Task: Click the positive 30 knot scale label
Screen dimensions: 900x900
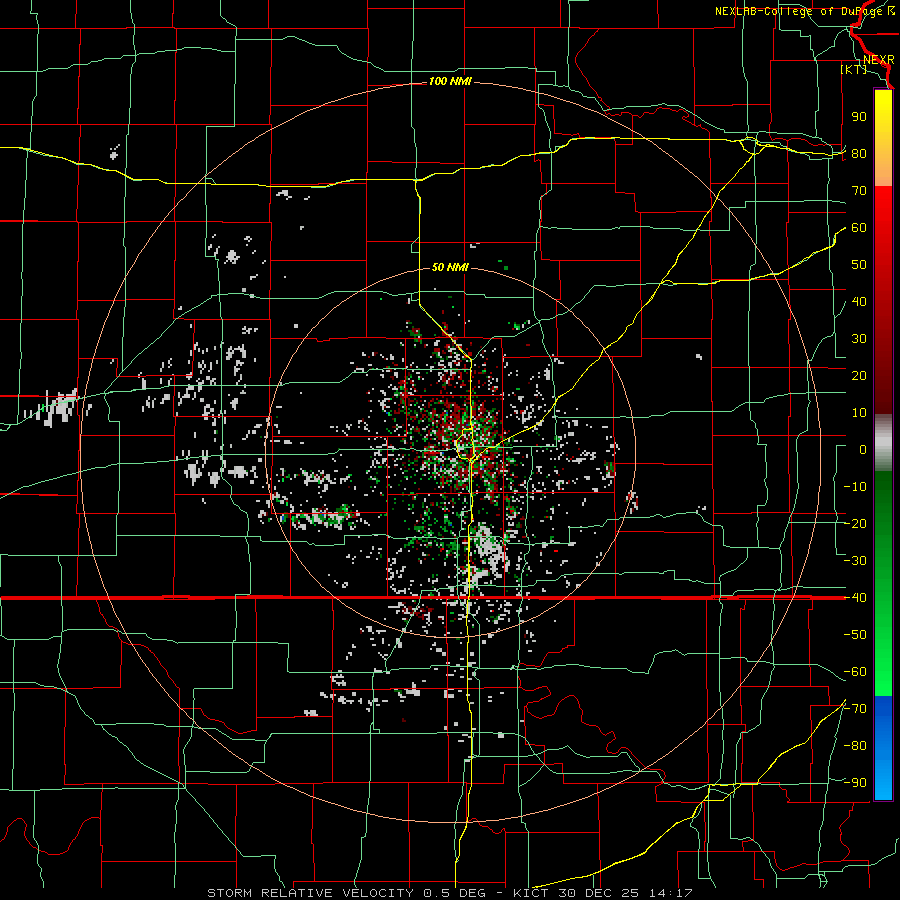Action: pos(859,339)
